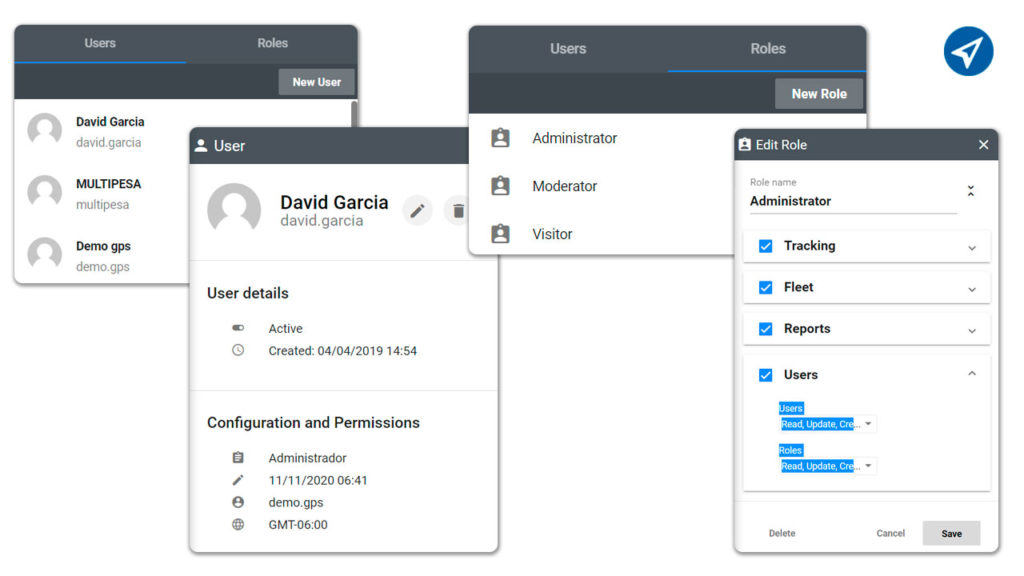Click the Administrator role badge icon

[x=500, y=138]
